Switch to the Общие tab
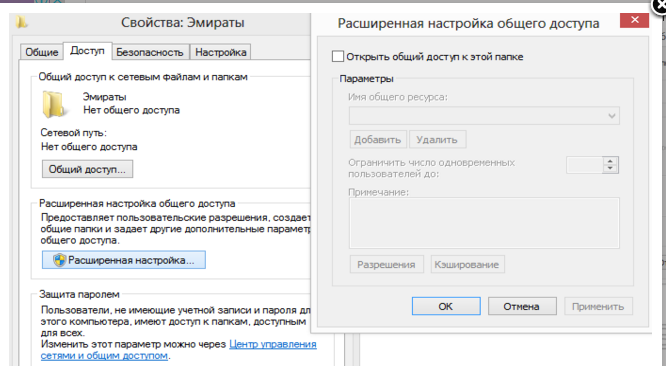Image resolution: width=666 pixels, height=366 pixels. pyautogui.click(x=42, y=52)
